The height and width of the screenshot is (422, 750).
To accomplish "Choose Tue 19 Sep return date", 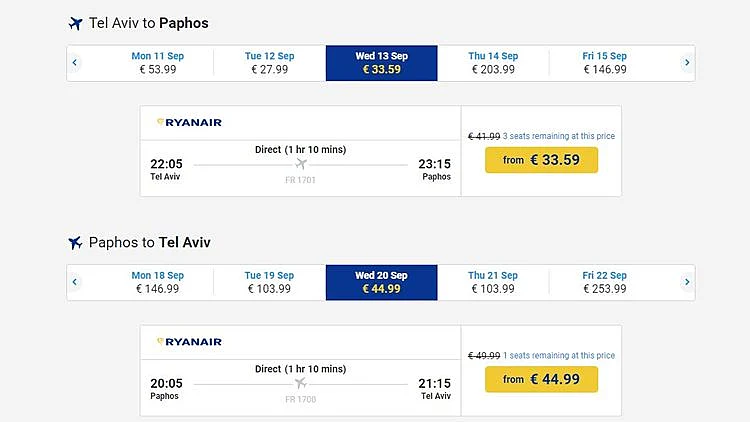I will click(x=269, y=282).
